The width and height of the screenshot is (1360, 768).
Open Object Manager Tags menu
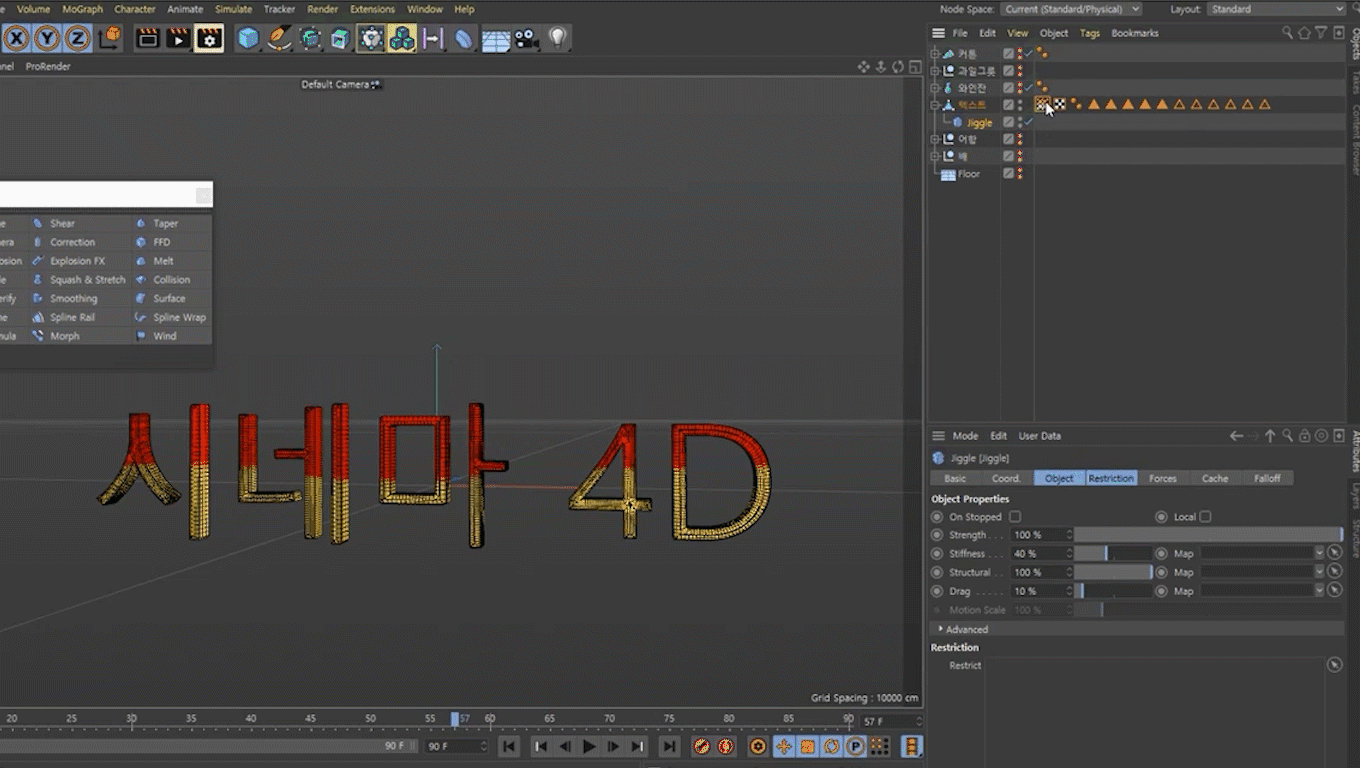pos(1090,33)
